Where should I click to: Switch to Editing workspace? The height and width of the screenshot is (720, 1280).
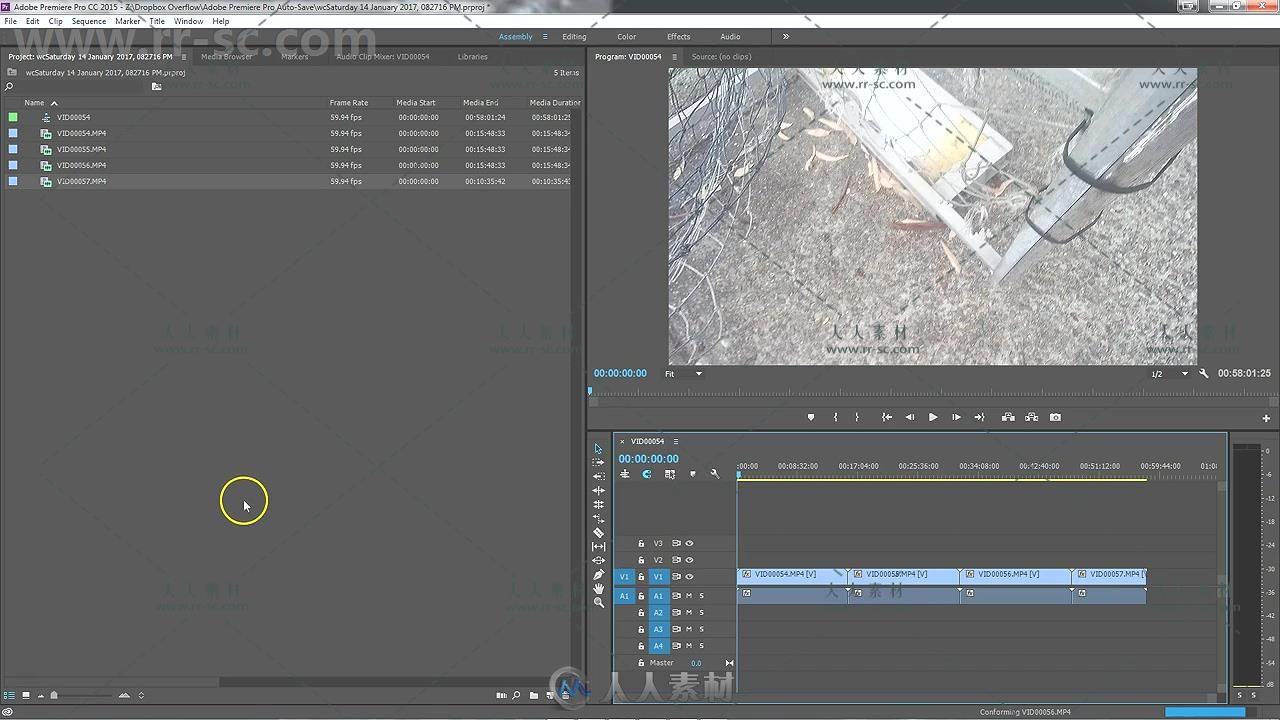pyautogui.click(x=574, y=37)
